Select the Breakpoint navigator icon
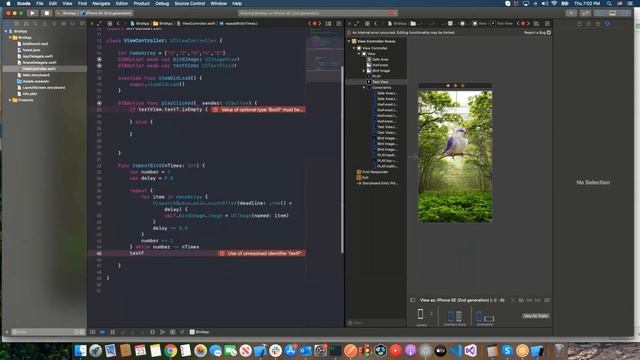Viewport: 640px width, 360px height. pos(73,24)
